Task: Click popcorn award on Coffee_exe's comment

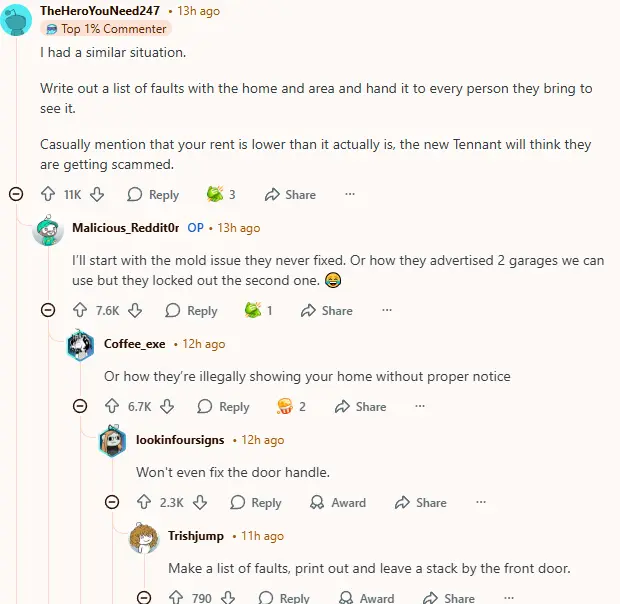Action: pos(285,407)
